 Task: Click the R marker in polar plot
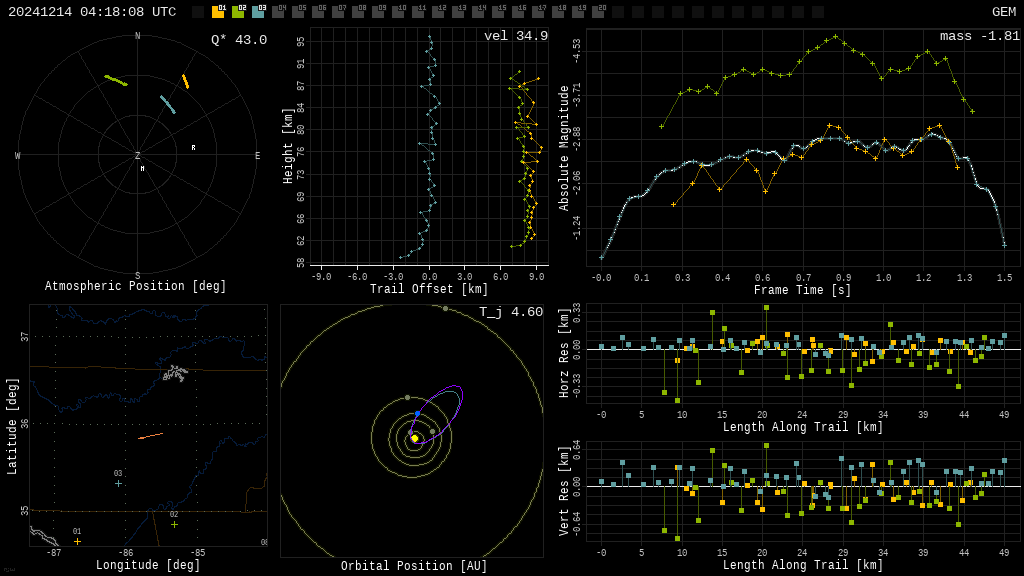(194, 148)
